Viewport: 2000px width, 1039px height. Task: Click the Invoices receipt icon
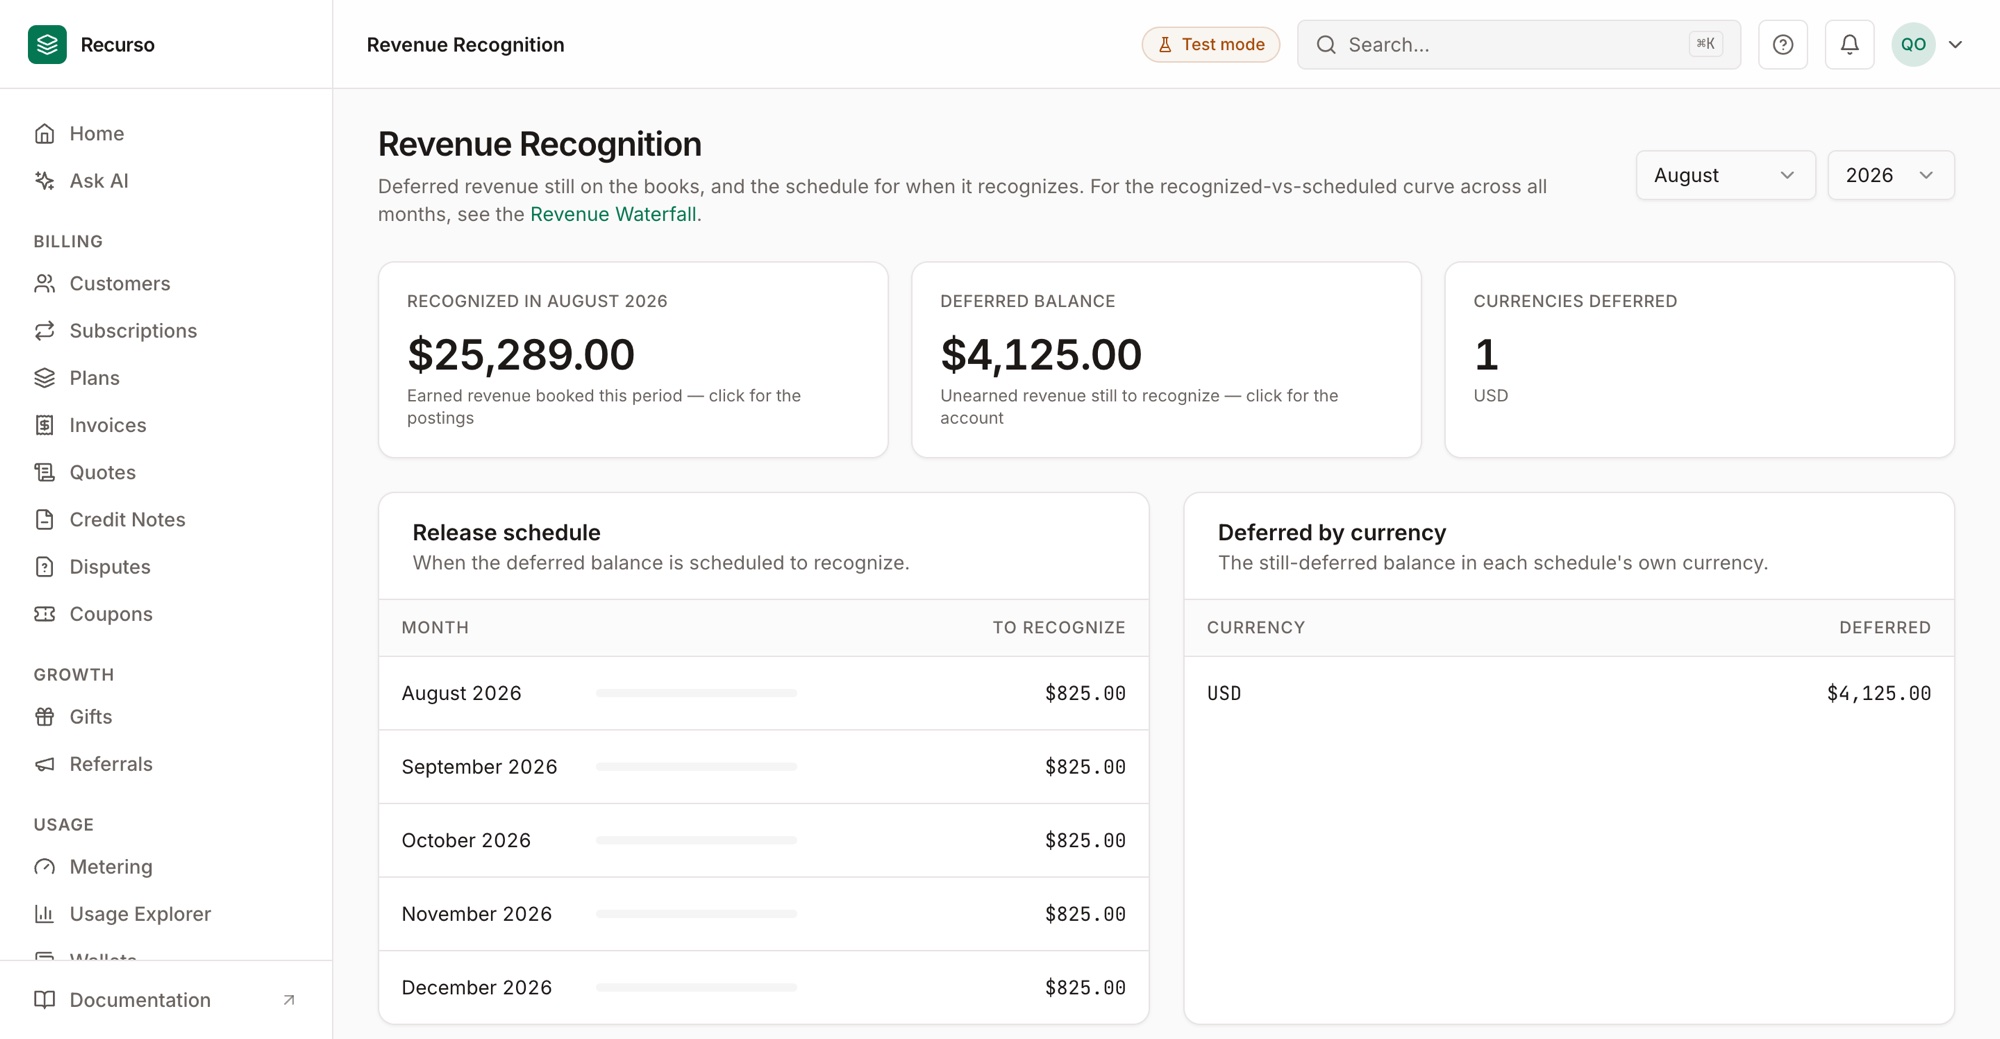pyautogui.click(x=44, y=425)
